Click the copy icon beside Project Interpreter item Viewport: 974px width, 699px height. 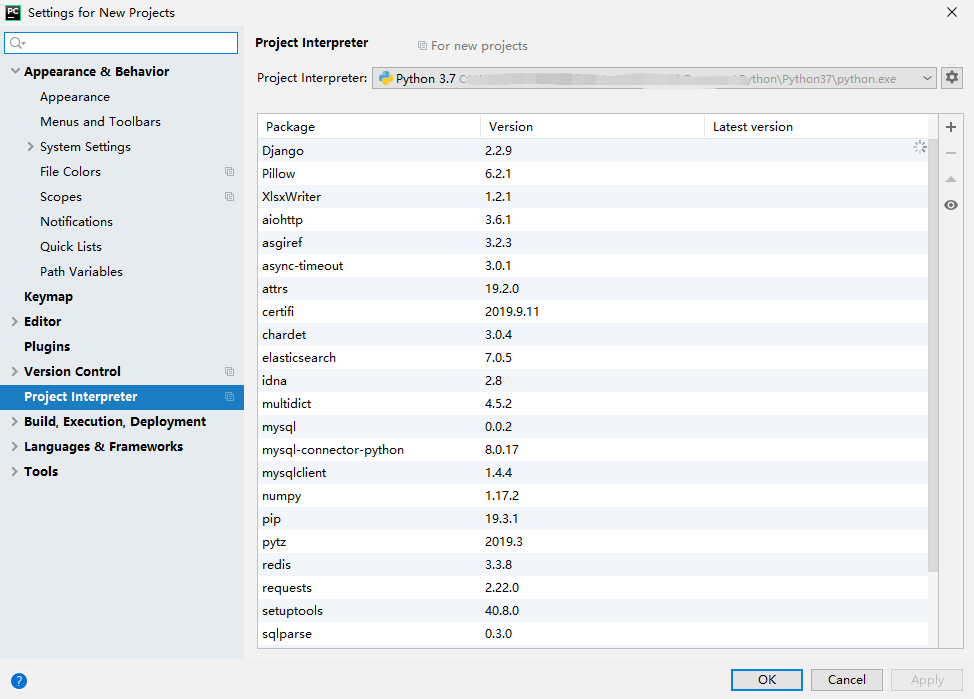tap(229, 396)
